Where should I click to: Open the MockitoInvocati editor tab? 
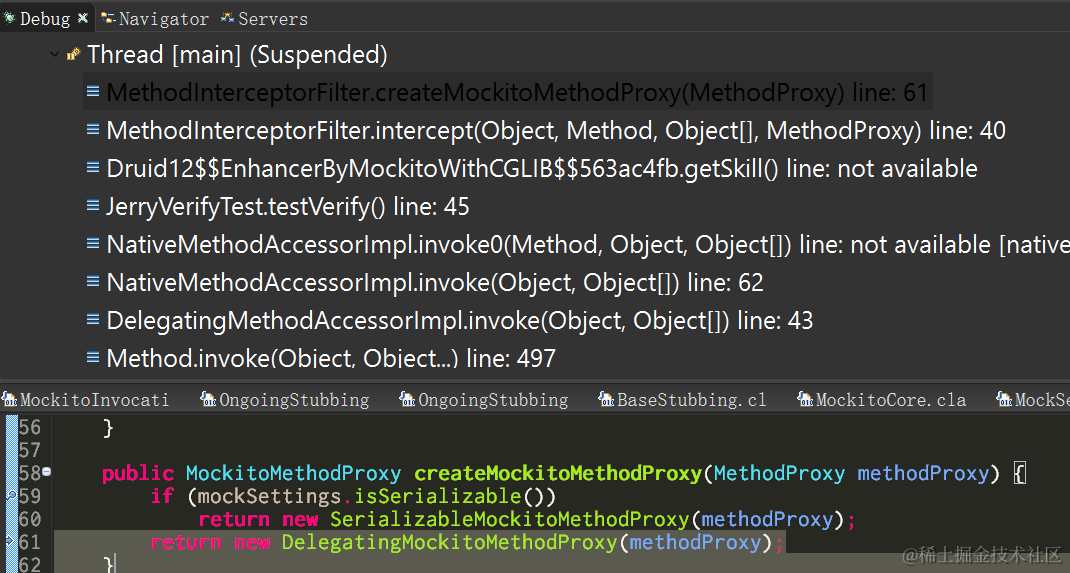(x=86, y=400)
